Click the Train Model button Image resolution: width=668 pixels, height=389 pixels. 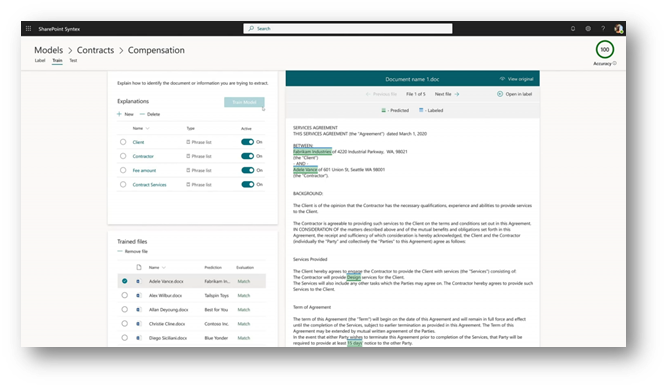(244, 102)
